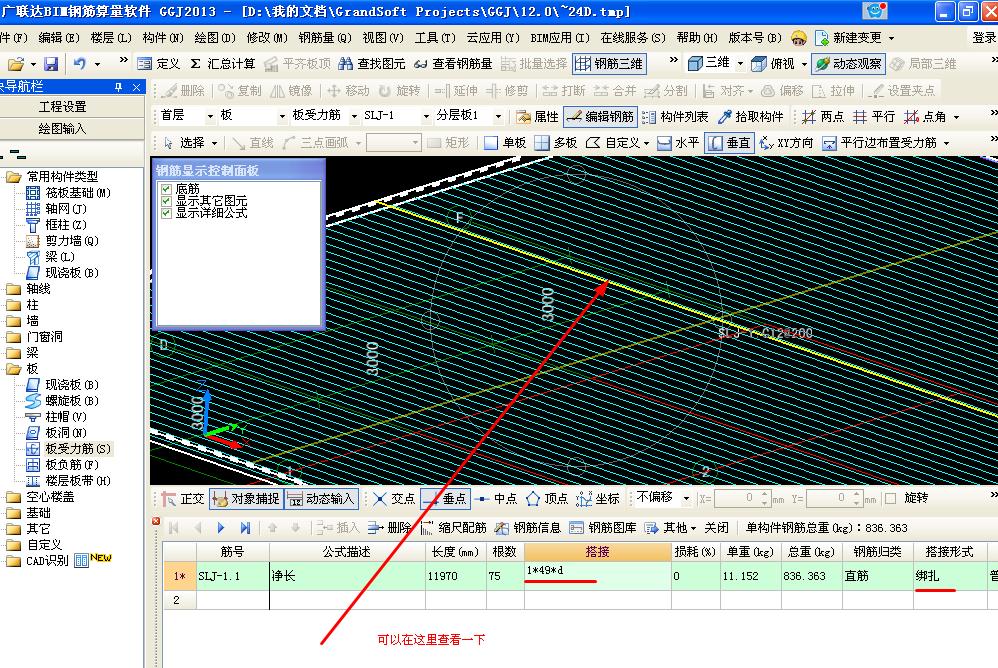
Task: Click 平行 auxiliary axis tool
Action: [x=875, y=116]
